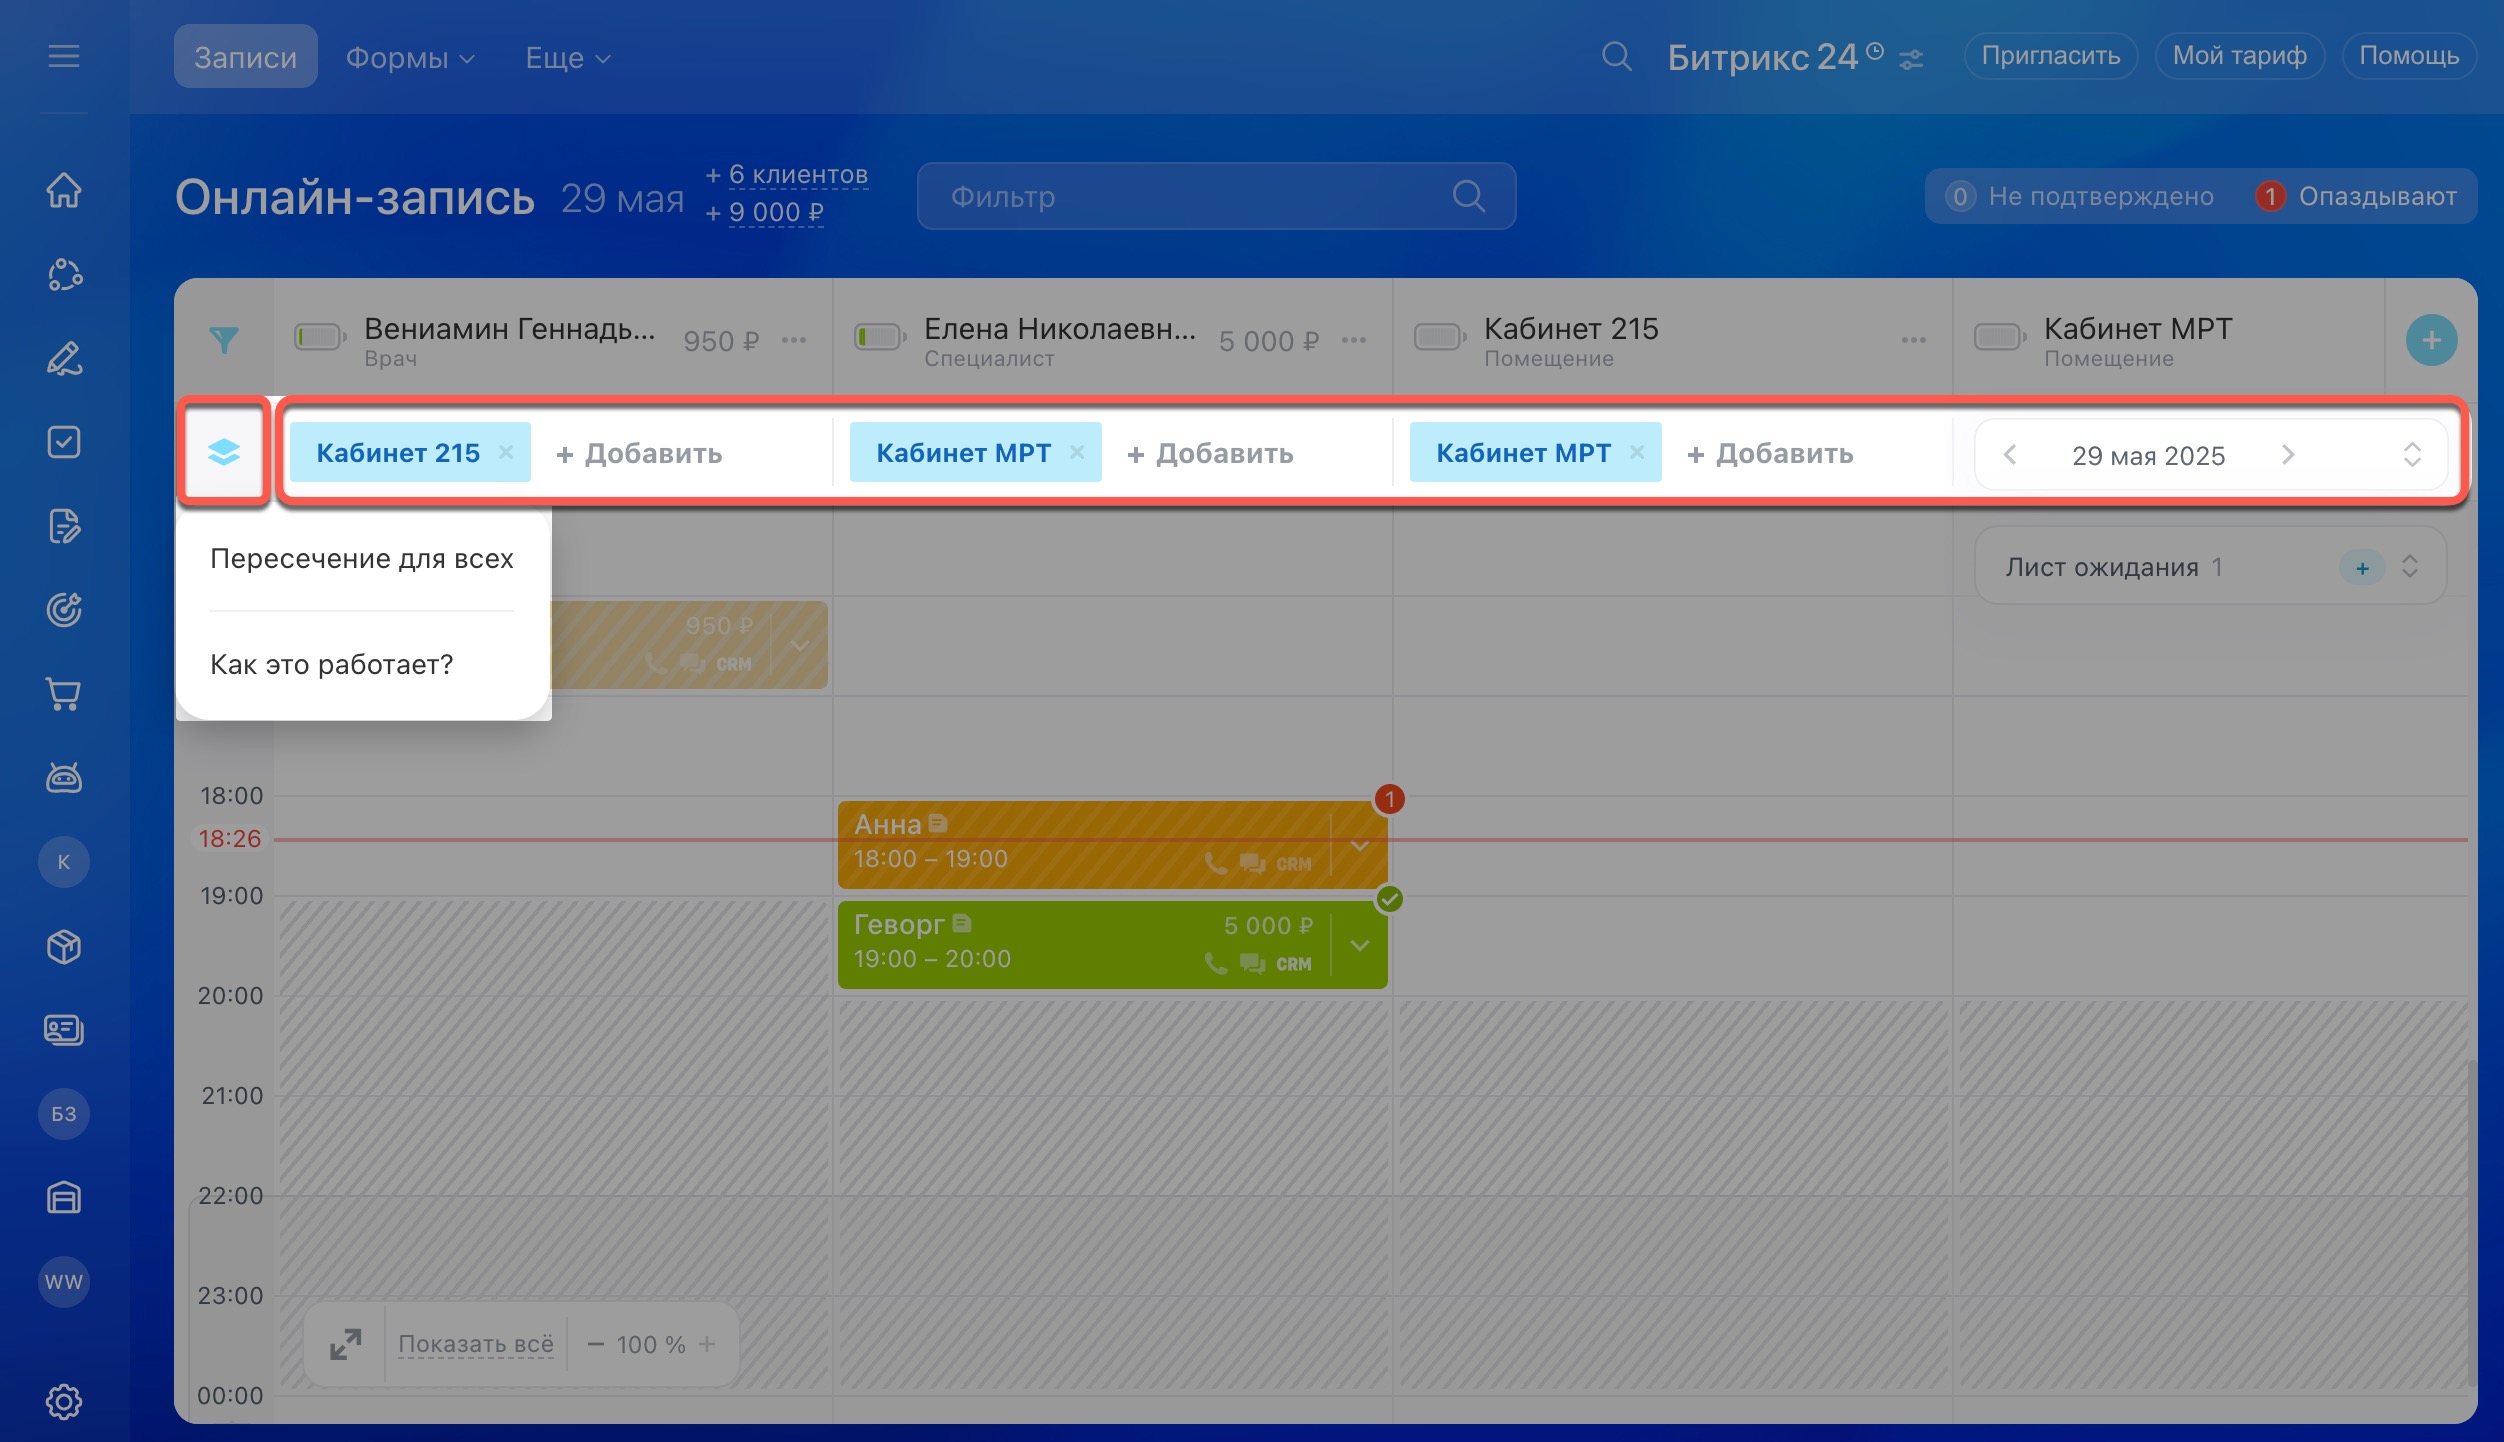Select Пересечение для всех menu item

(361, 558)
